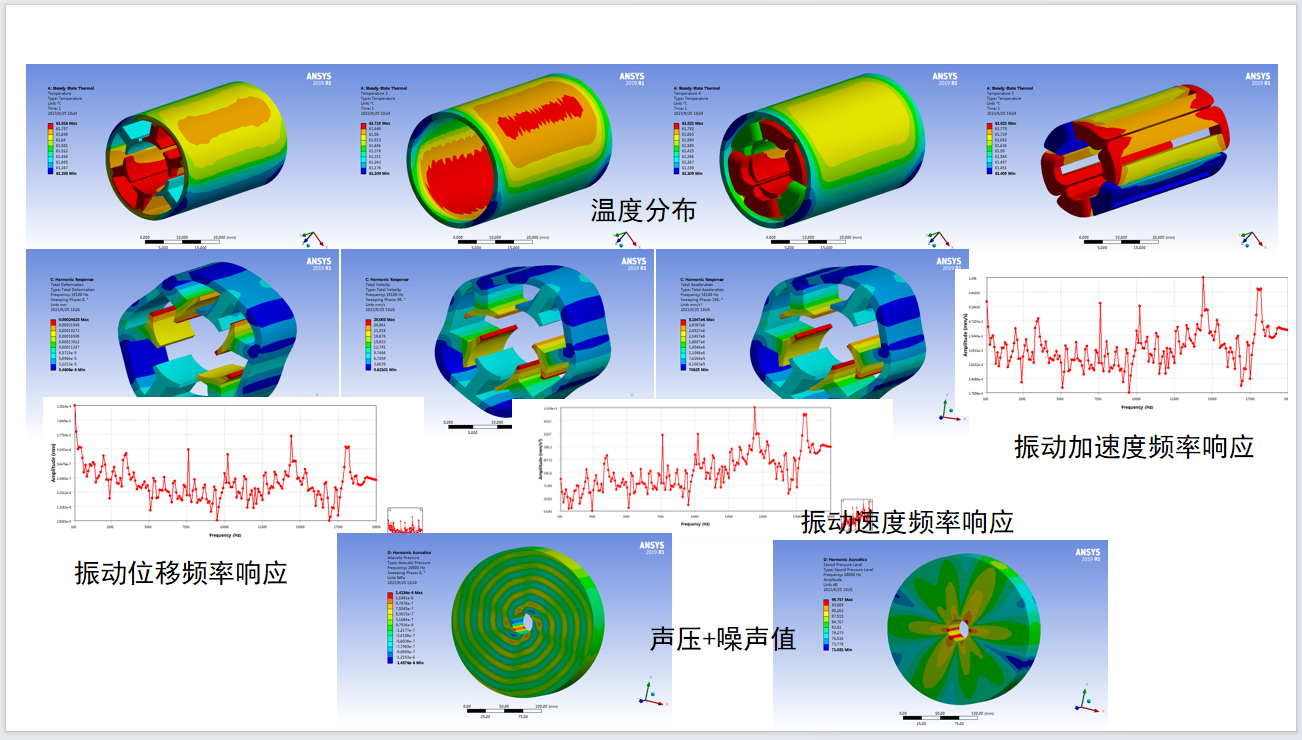
Task: Click the ANSYS logo on the Sound Pressure Level image
Action: [x=1087, y=554]
